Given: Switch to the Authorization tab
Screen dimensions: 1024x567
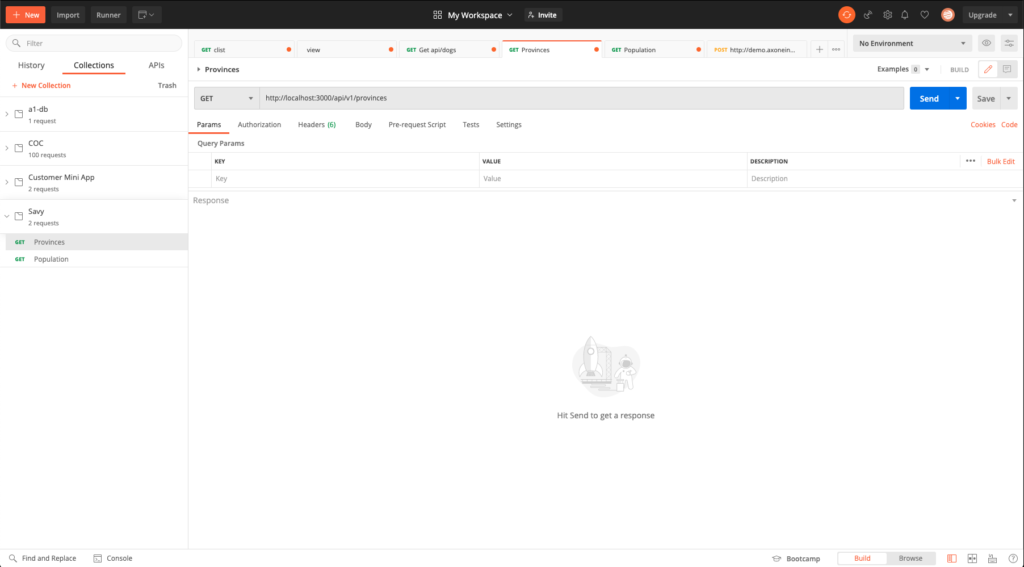Looking at the screenshot, I should (x=259, y=125).
